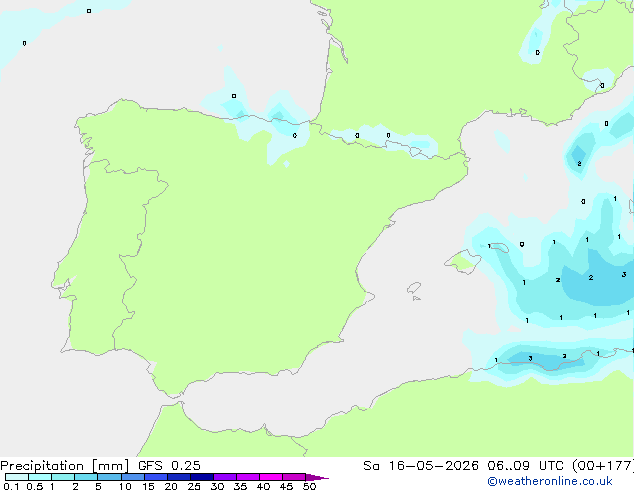Screen dimensions: 634x490
Task: Click the 'GFS 0.25' model label
Action: [x=169, y=466]
